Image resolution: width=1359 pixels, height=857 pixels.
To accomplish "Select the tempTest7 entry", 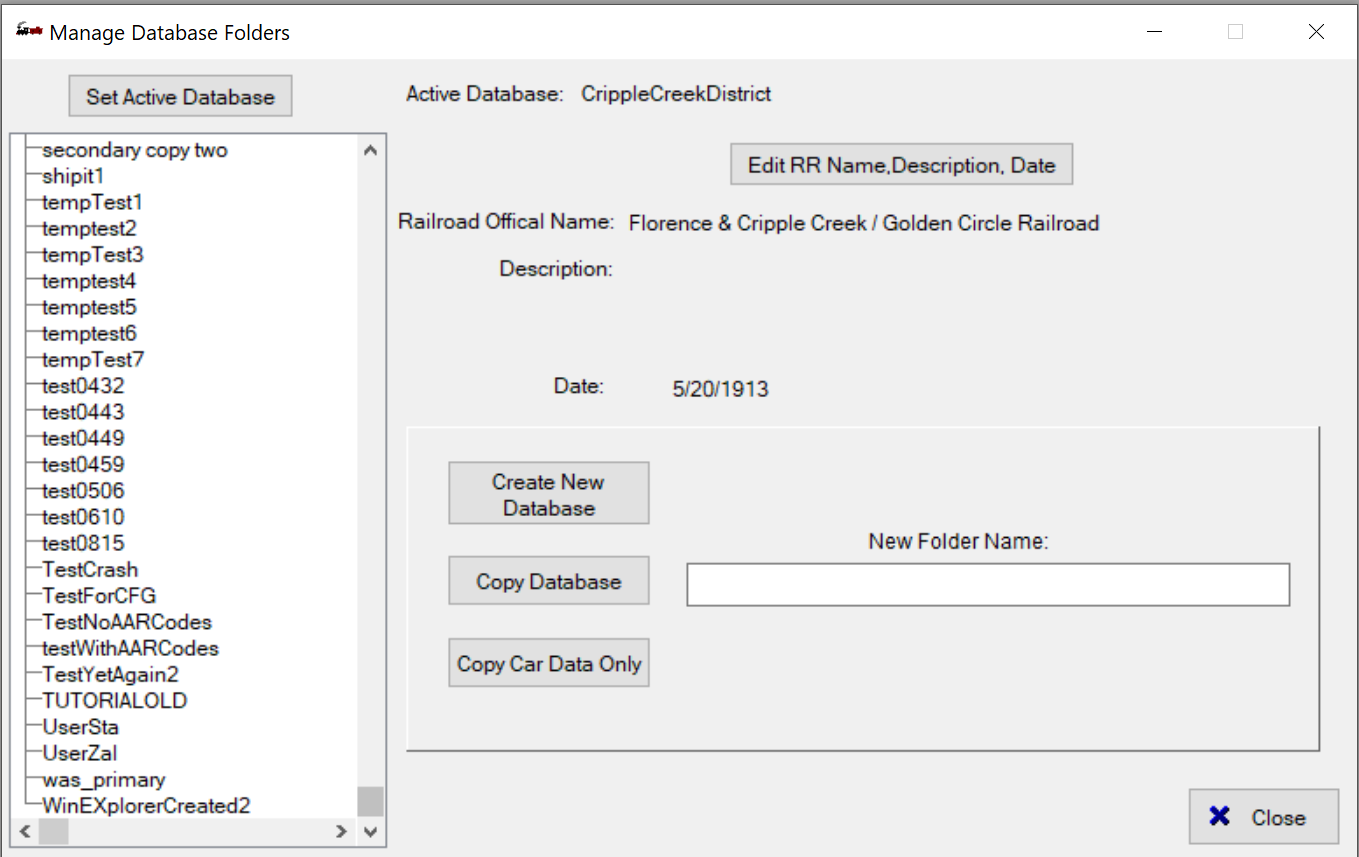I will coord(93,359).
